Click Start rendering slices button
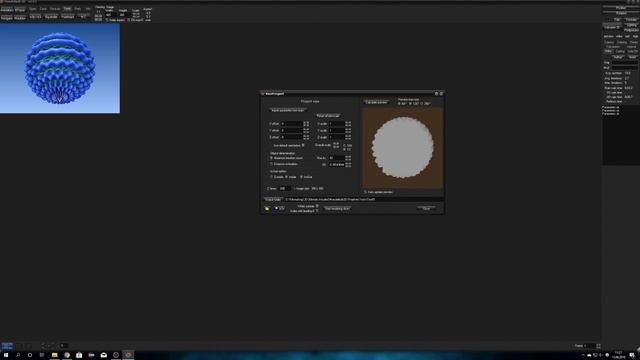640x360 pixels. [337, 208]
